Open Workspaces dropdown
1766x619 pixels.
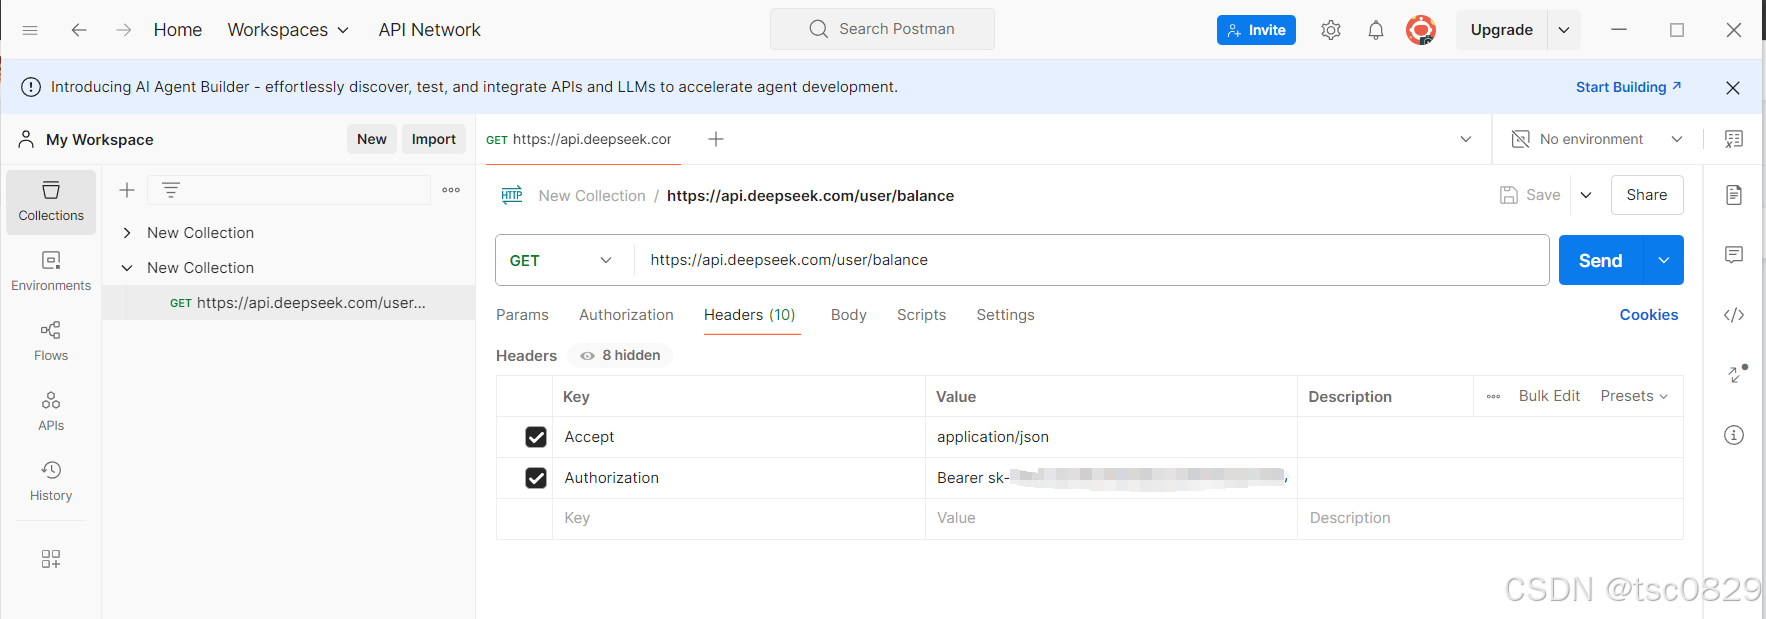click(288, 30)
